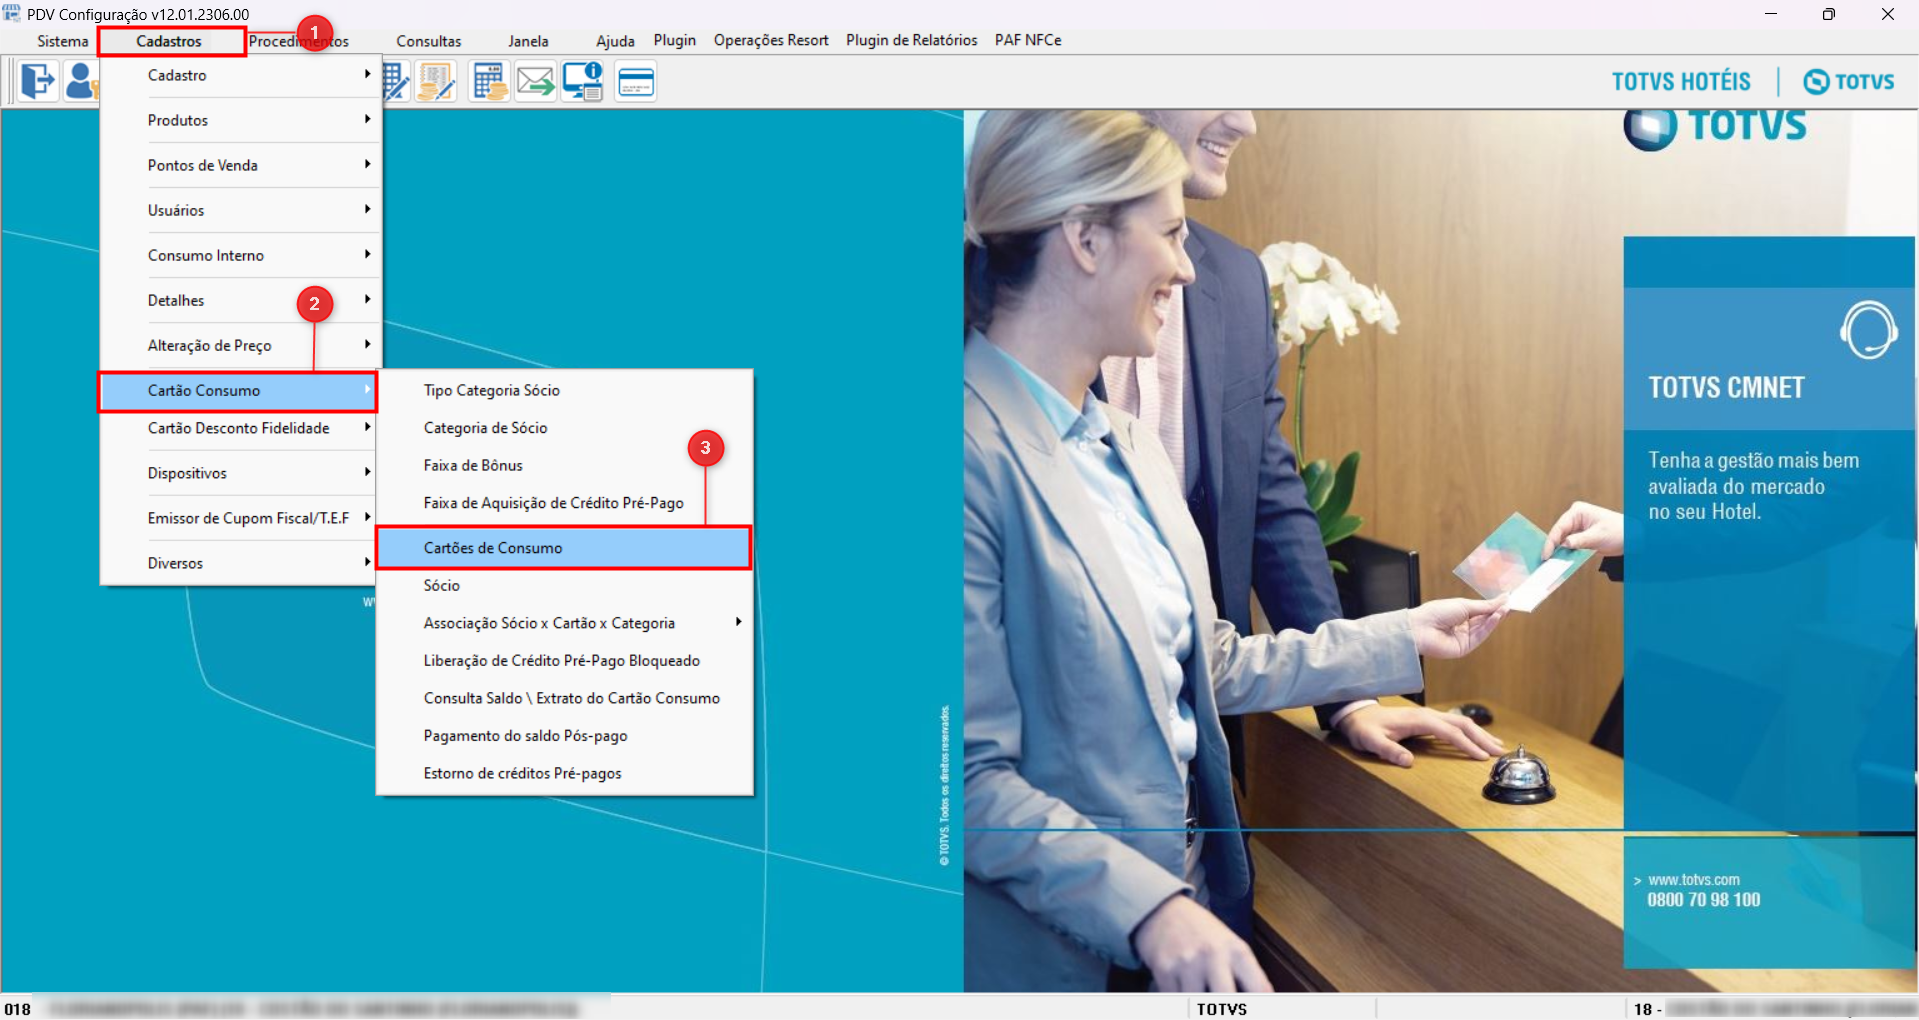Expand the Cadastro submenu
Screen dimensions: 1919x1020
point(240,75)
